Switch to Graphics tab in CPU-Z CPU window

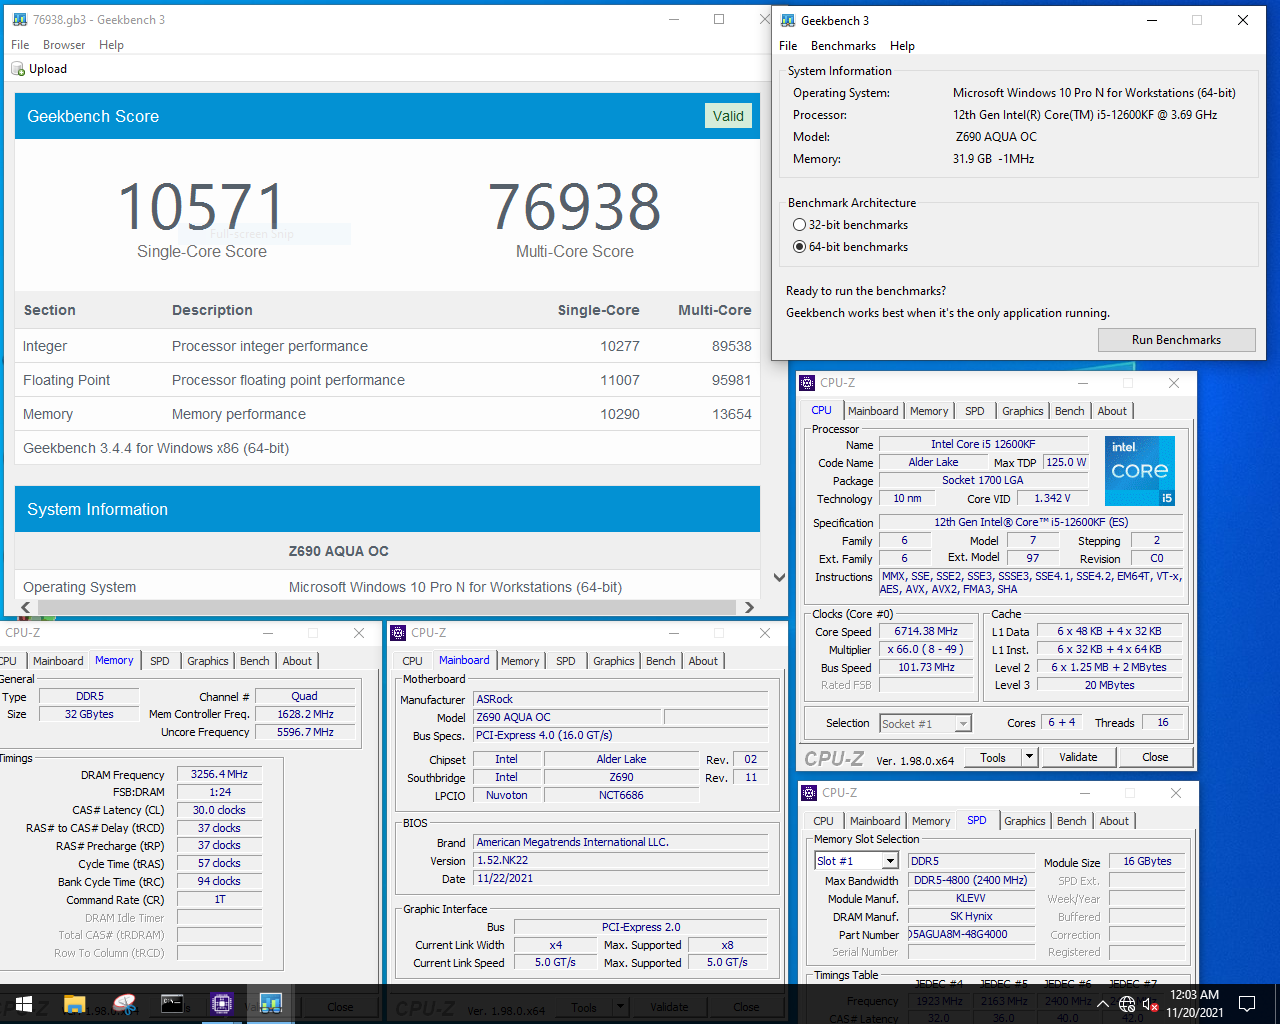pos(1023,411)
